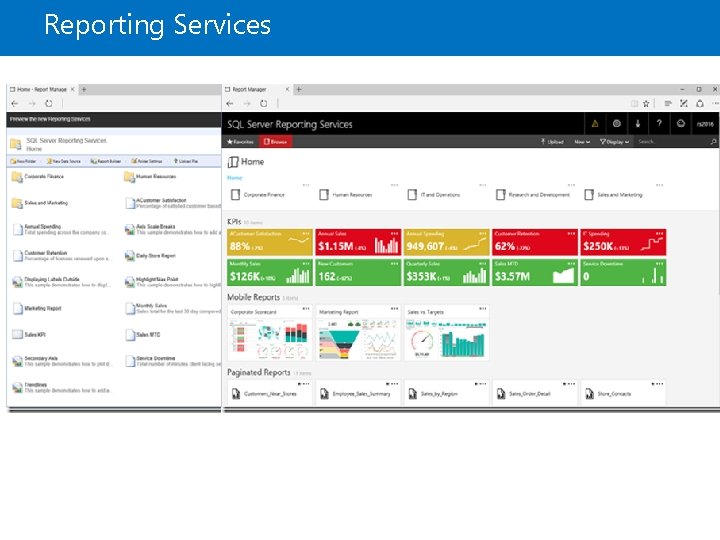Image resolution: width=720 pixels, height=540 pixels.
Task: Click the feedback smiley icon in the header
Action: [681, 124]
